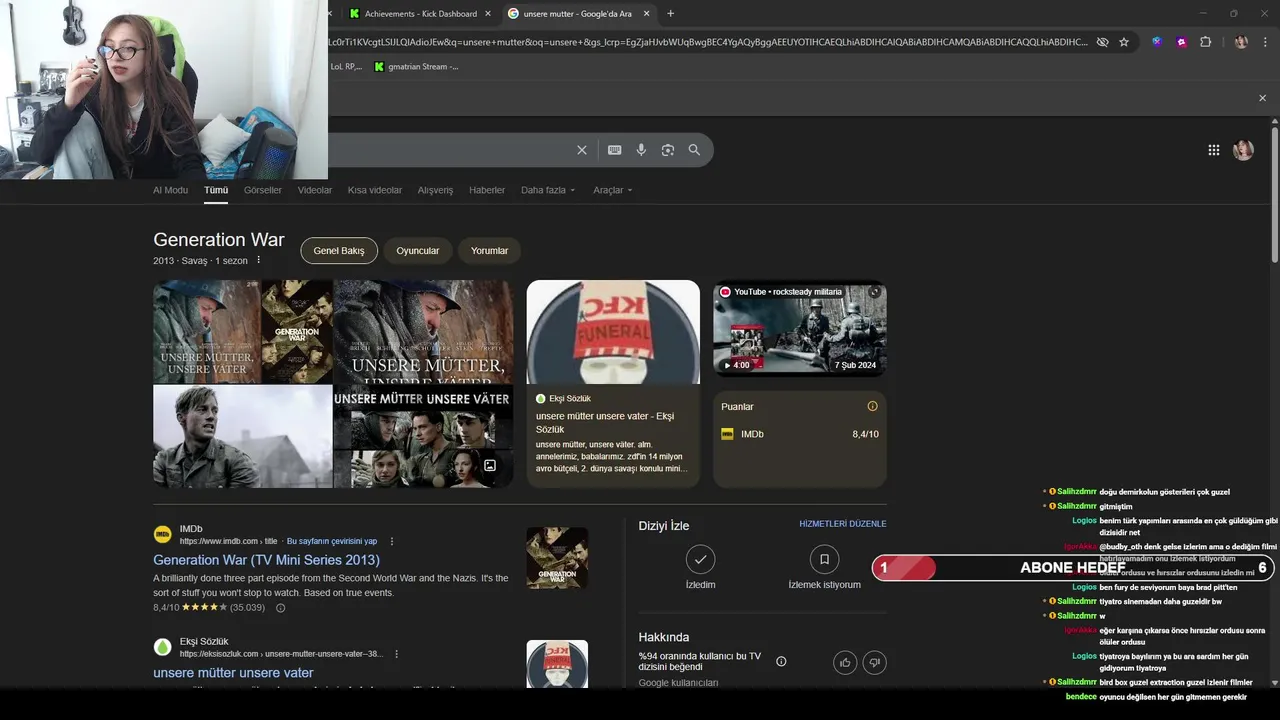The height and width of the screenshot is (720, 1280).
Task: Select the Genel Bakış chip
Action: [x=339, y=251]
